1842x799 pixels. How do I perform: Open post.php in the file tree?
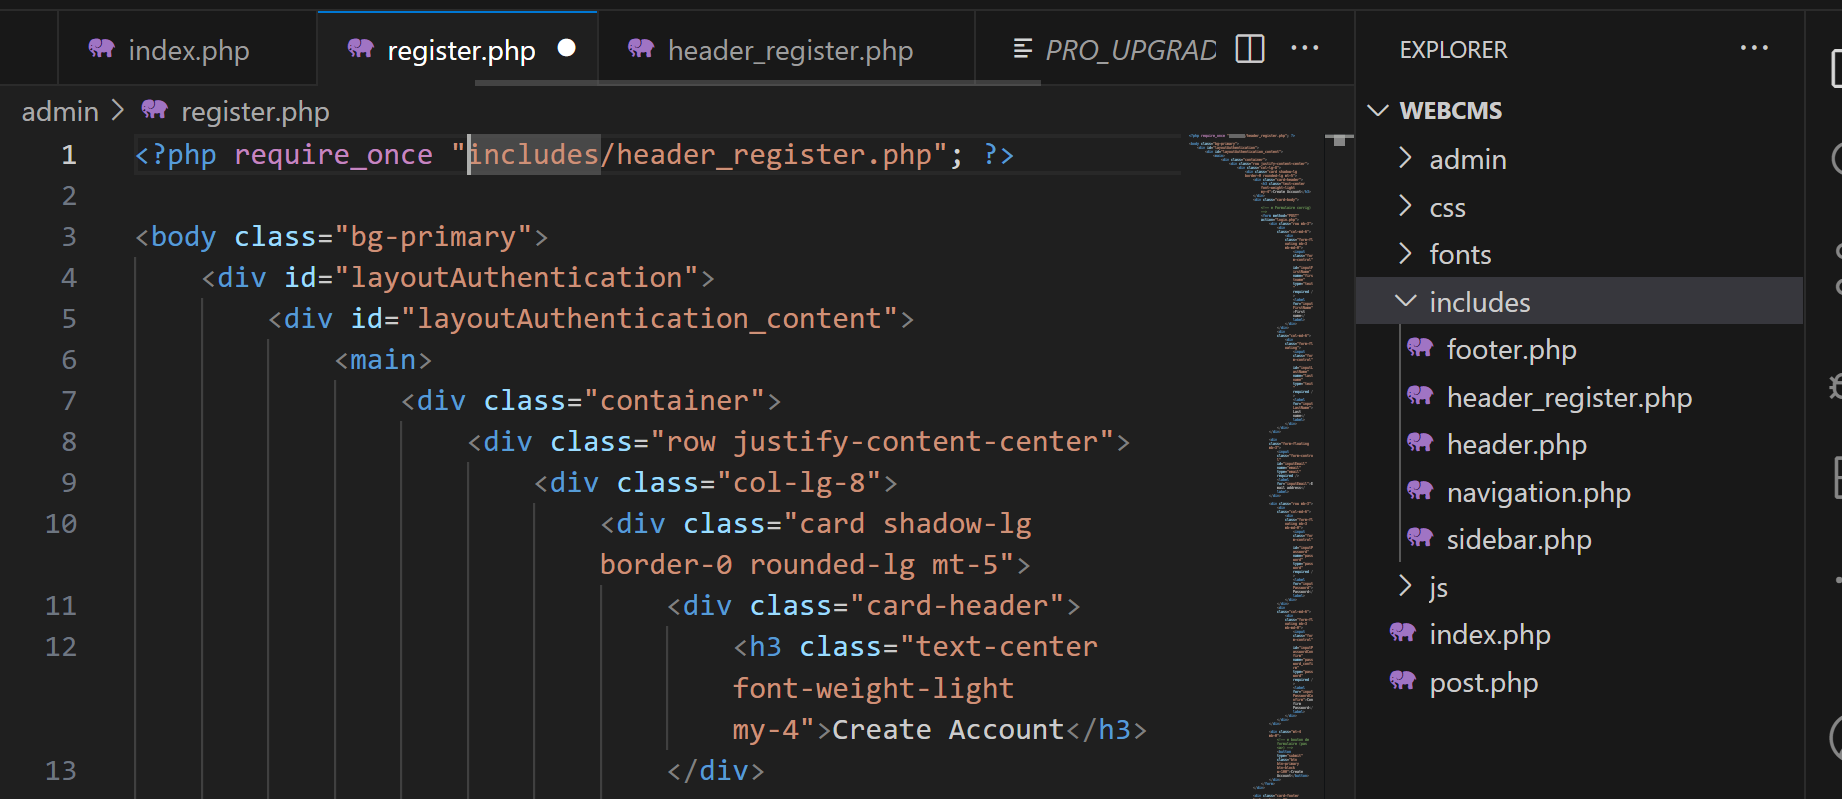pos(1483,683)
